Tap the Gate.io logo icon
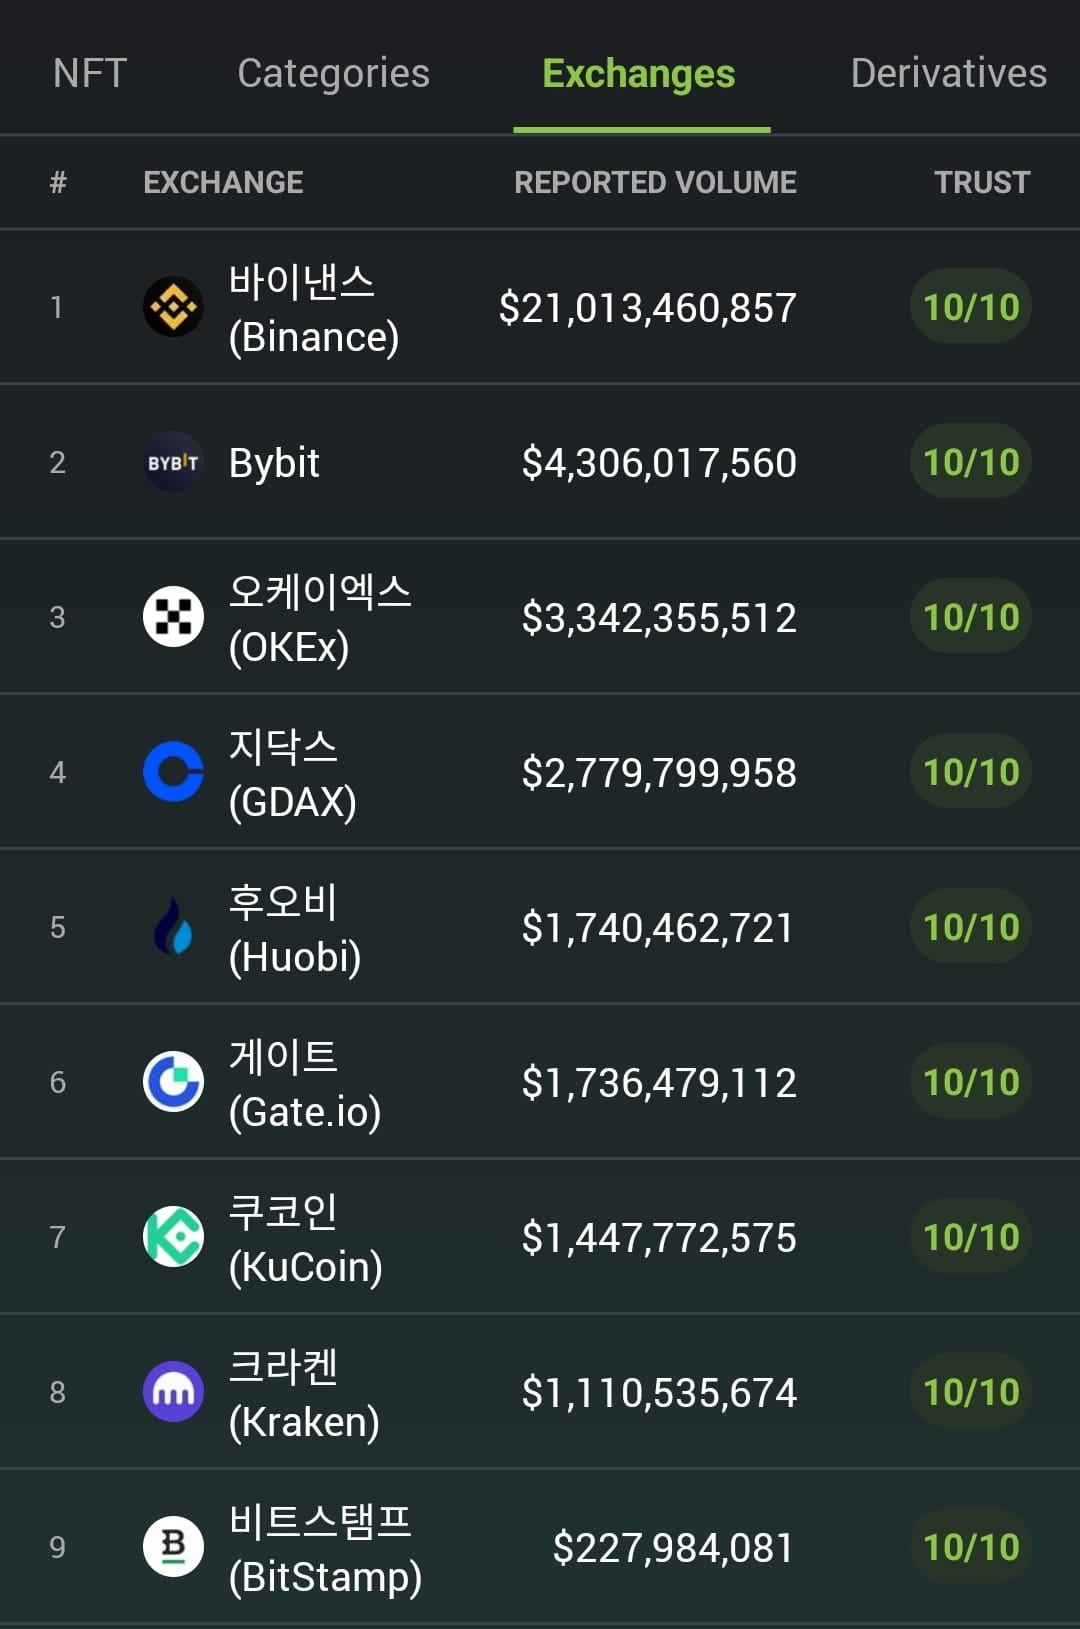The width and height of the screenshot is (1080, 1629). tap(173, 1082)
